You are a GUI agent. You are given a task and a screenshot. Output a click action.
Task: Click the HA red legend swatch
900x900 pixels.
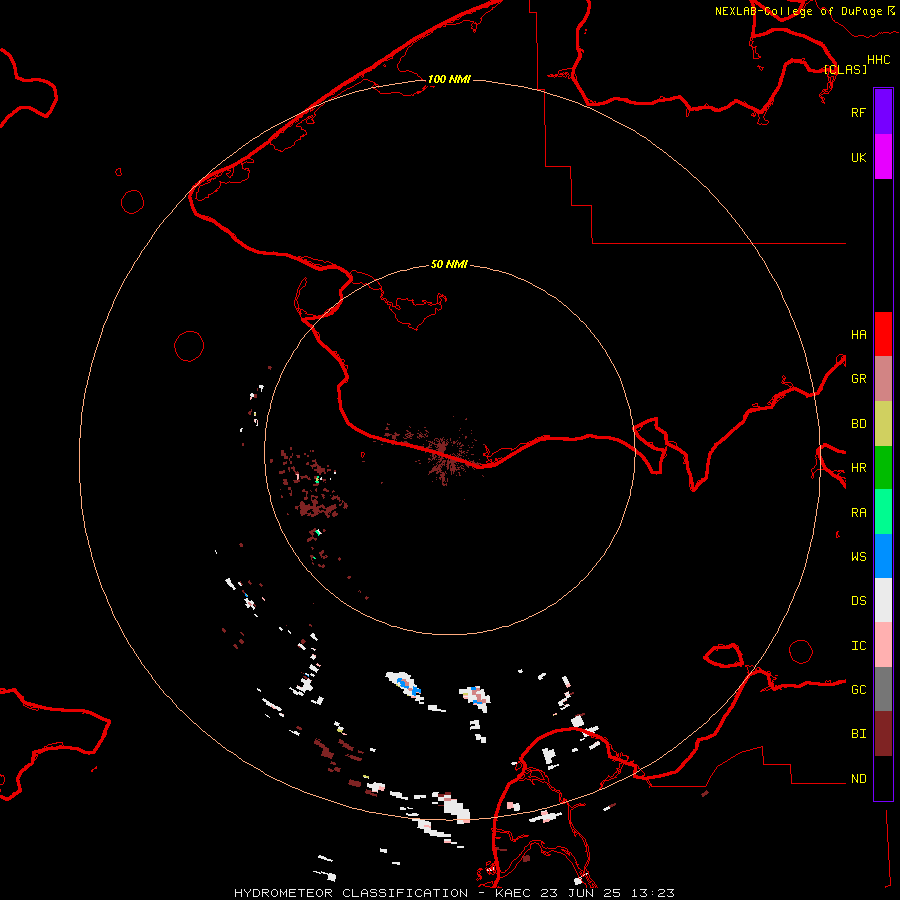tap(883, 334)
